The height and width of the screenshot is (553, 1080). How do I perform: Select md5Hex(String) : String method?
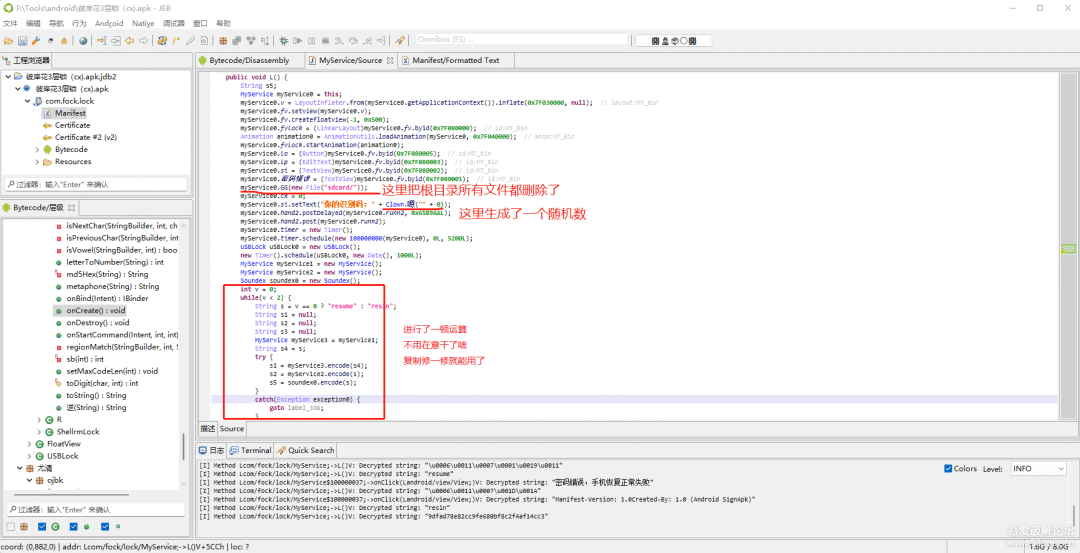[107, 274]
